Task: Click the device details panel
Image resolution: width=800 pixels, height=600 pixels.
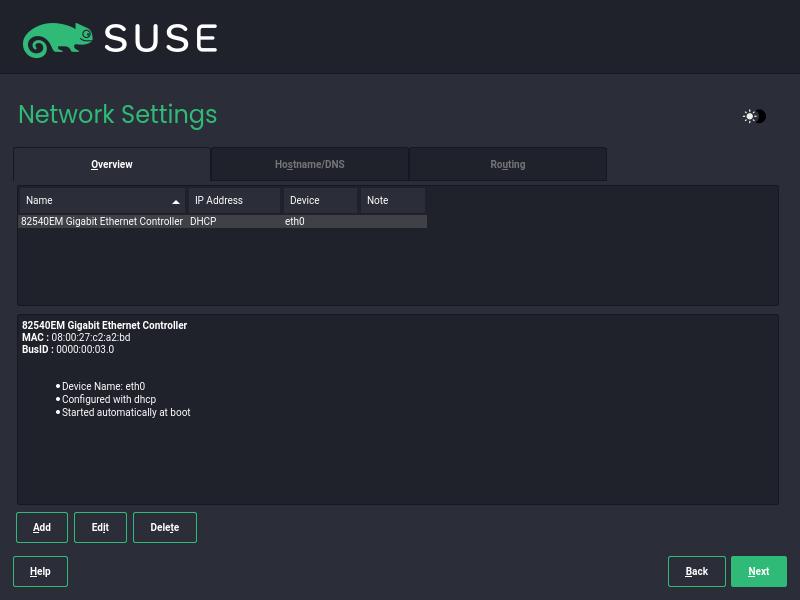Action: point(398,410)
